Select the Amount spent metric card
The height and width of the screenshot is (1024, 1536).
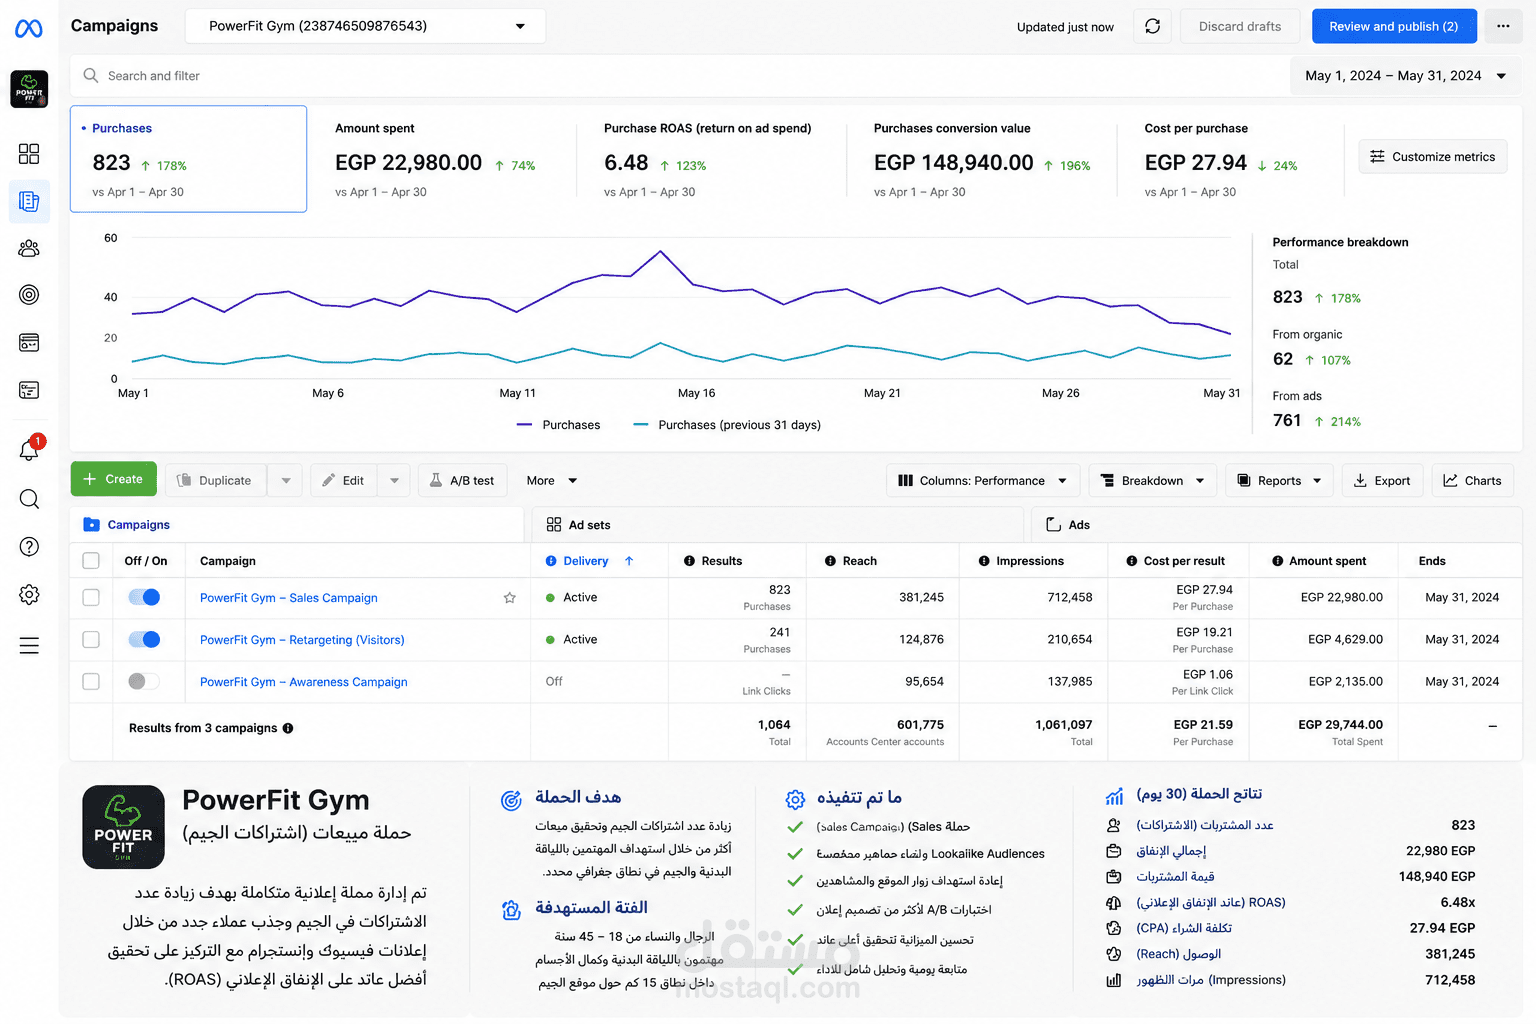pyautogui.click(x=441, y=159)
